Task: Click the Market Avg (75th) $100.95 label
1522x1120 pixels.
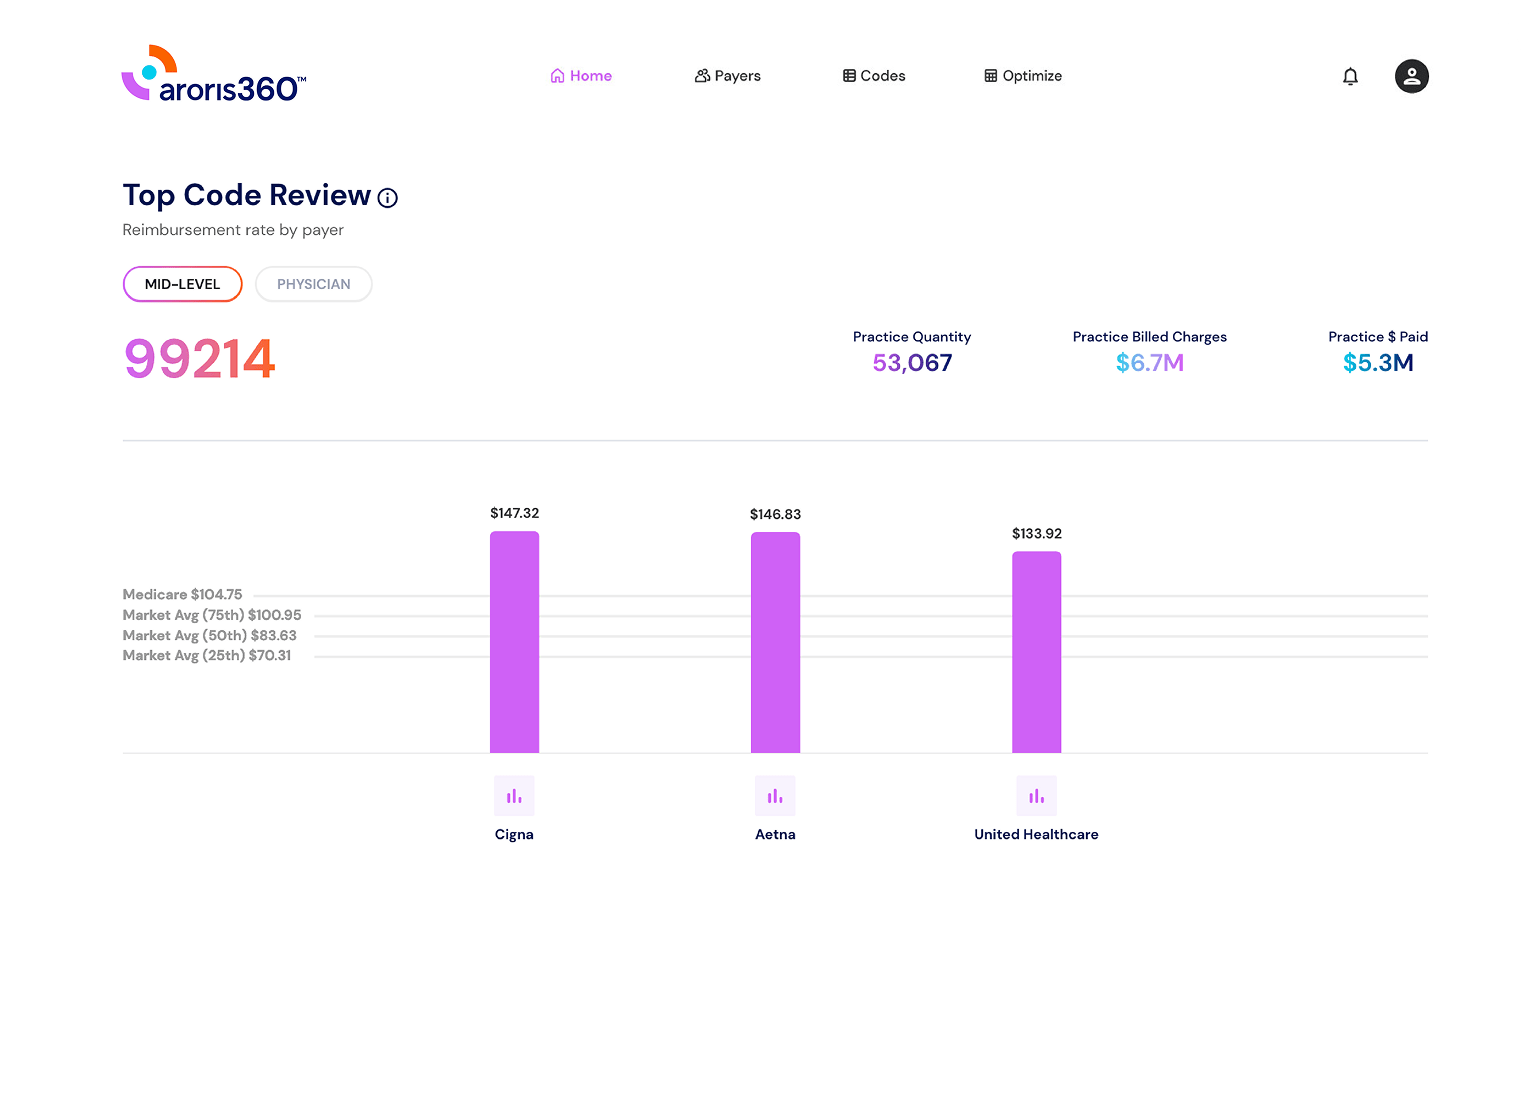Action: [x=212, y=615]
